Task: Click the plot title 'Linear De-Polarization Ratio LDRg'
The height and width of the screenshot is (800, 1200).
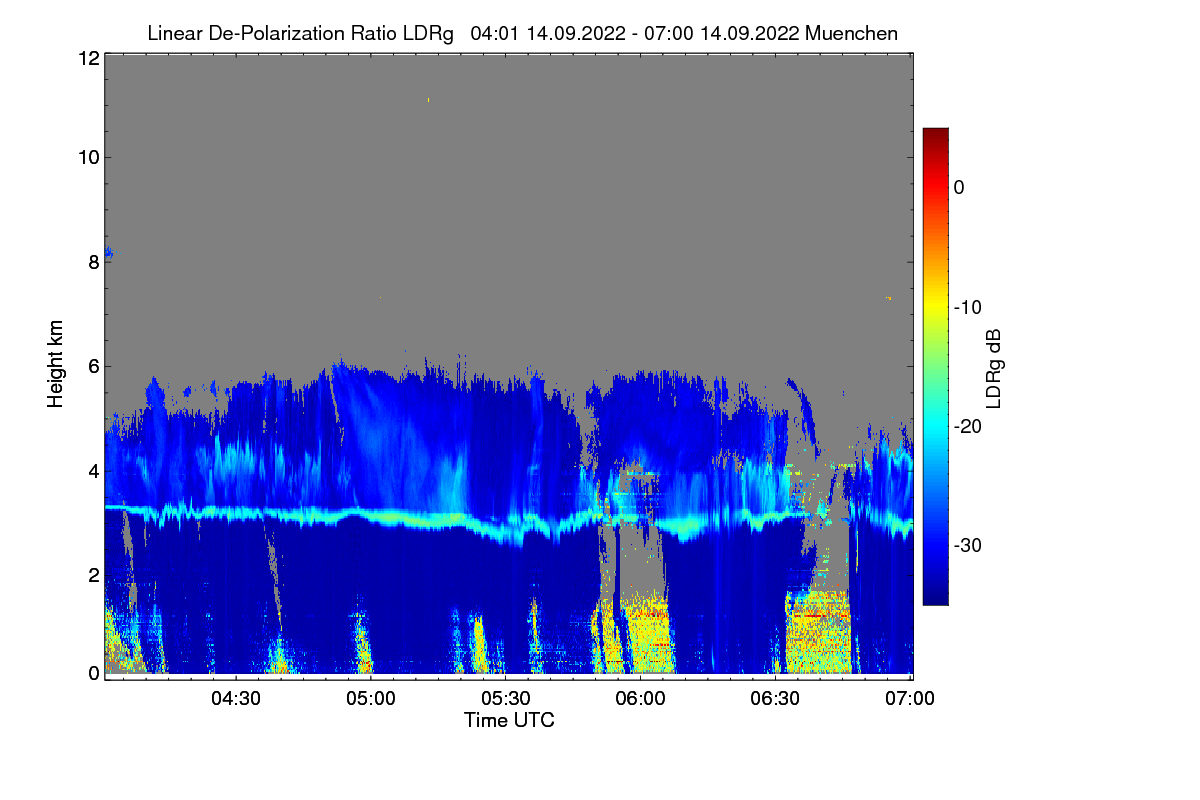Action: coord(300,33)
